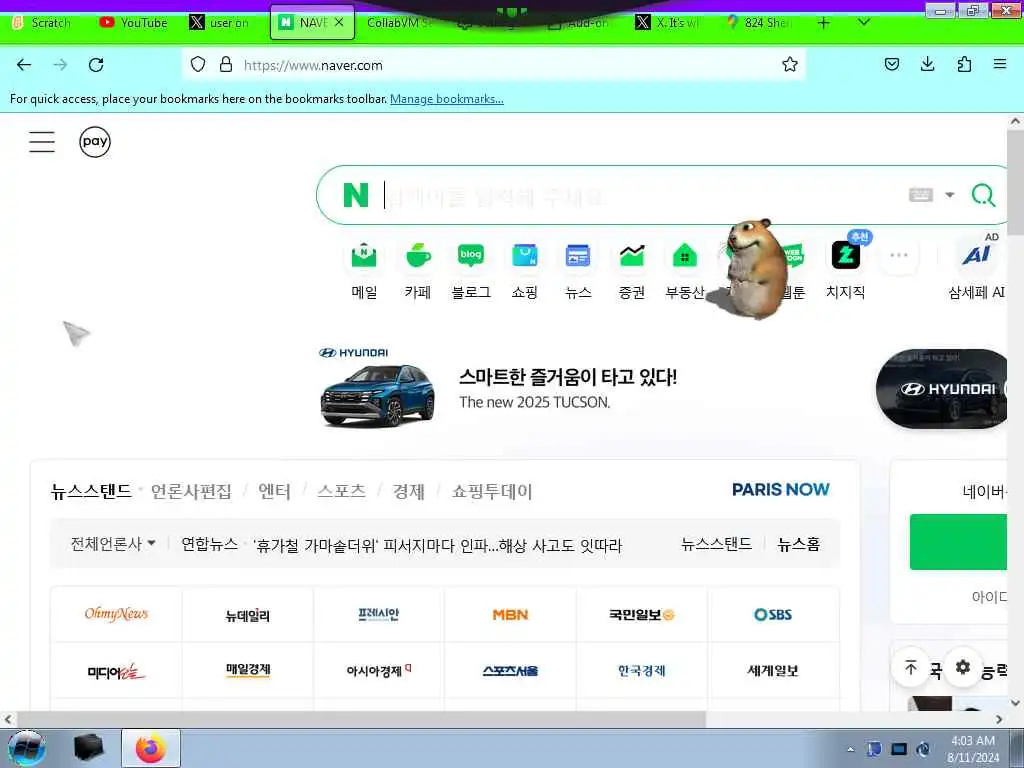Open the Naver Pay circle icon
Image resolution: width=1024 pixels, height=768 pixels.
tap(95, 142)
